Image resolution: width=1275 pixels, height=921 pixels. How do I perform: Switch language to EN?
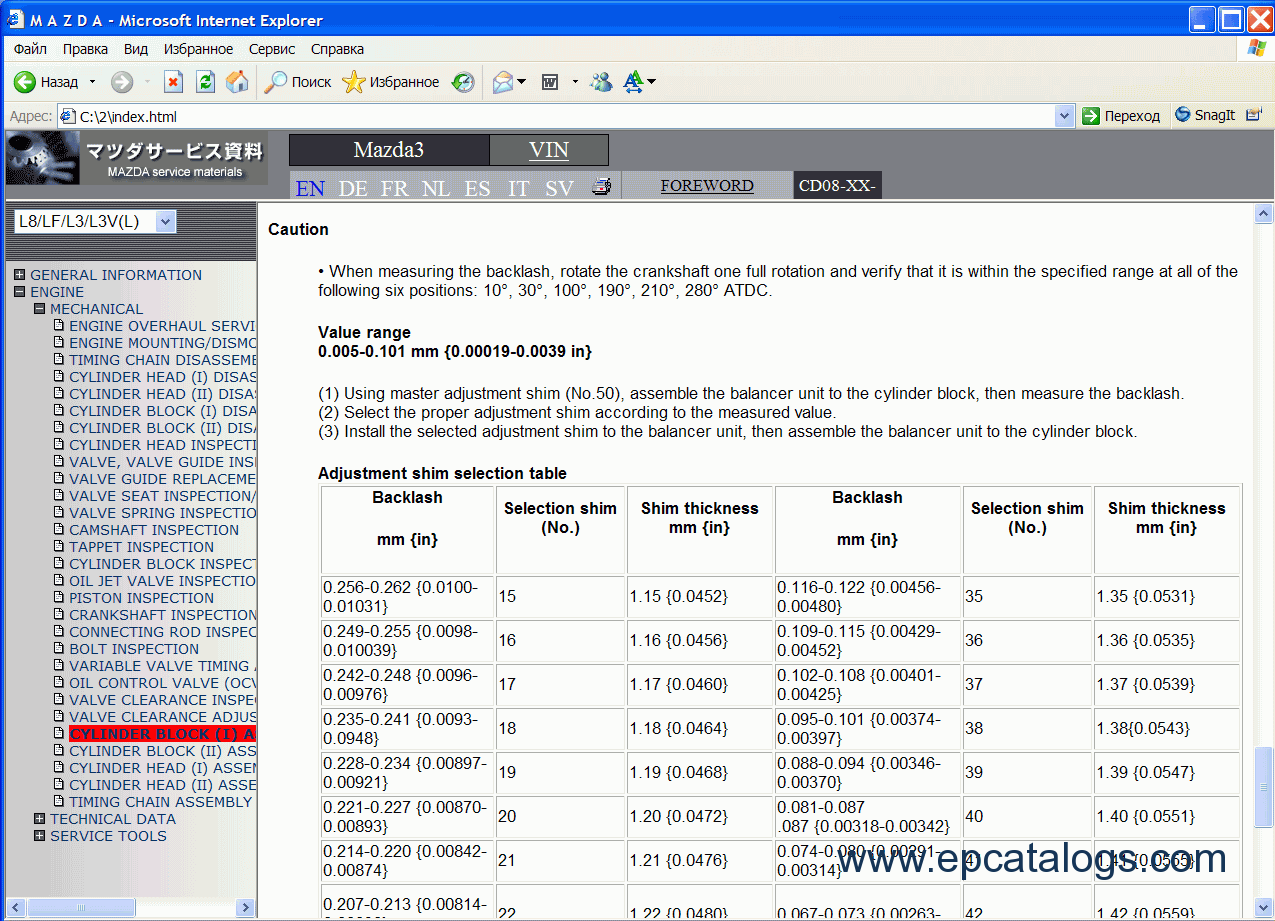coord(310,188)
